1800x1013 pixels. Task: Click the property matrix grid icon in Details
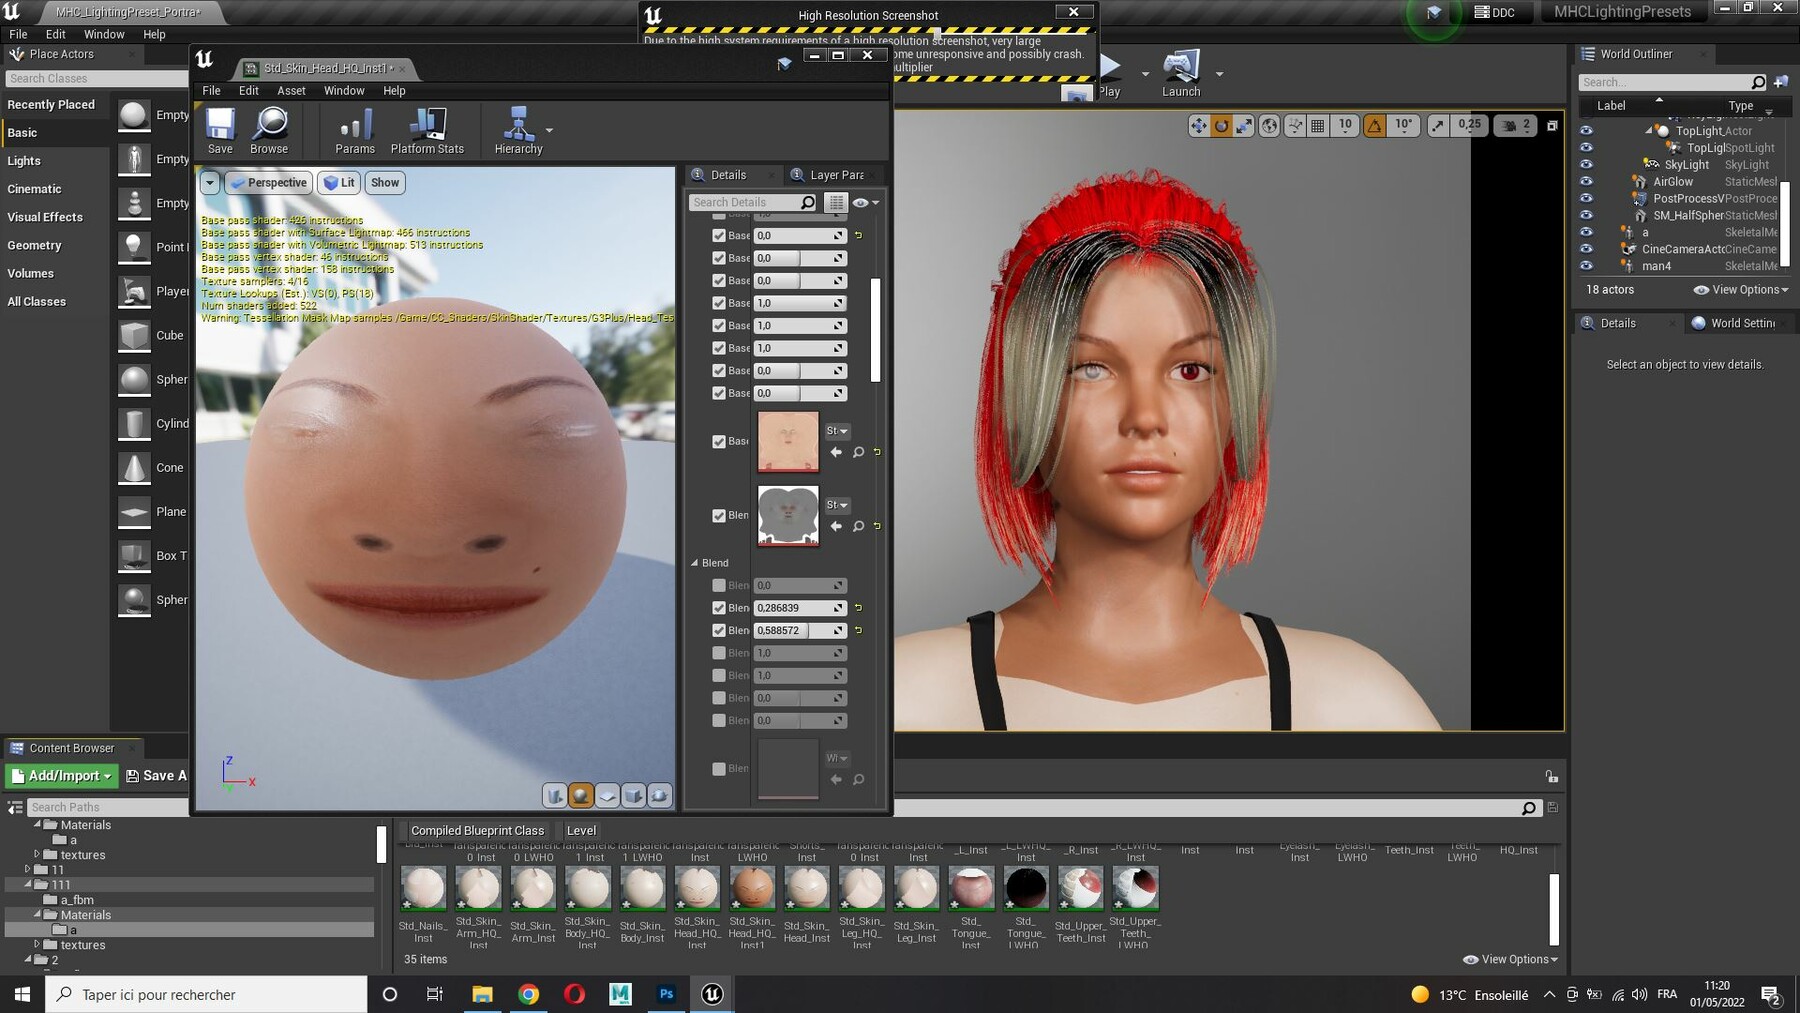pos(836,202)
